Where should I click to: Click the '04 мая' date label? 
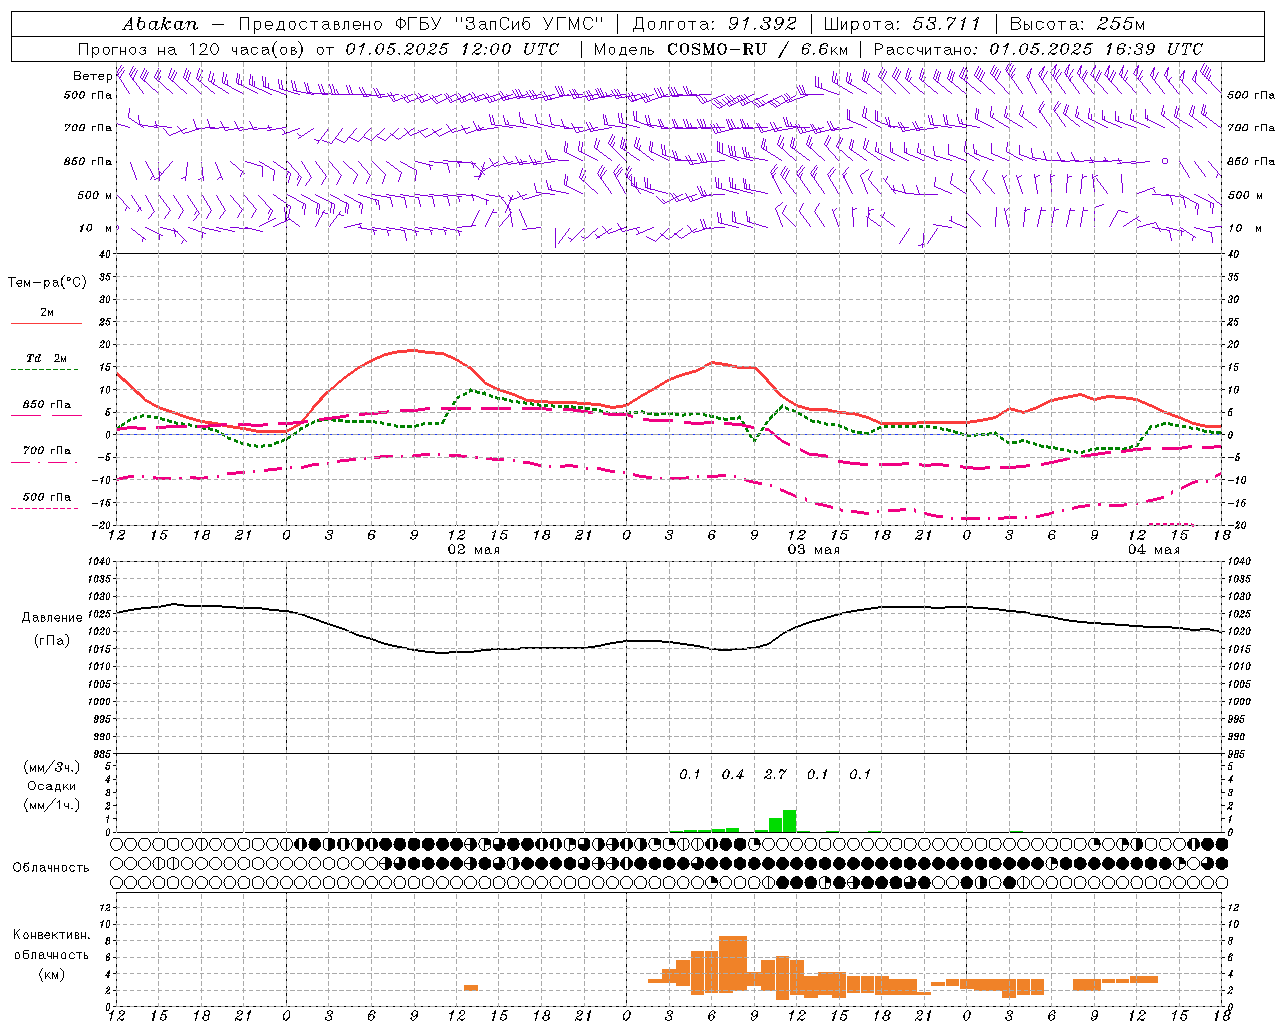click(x=1154, y=550)
